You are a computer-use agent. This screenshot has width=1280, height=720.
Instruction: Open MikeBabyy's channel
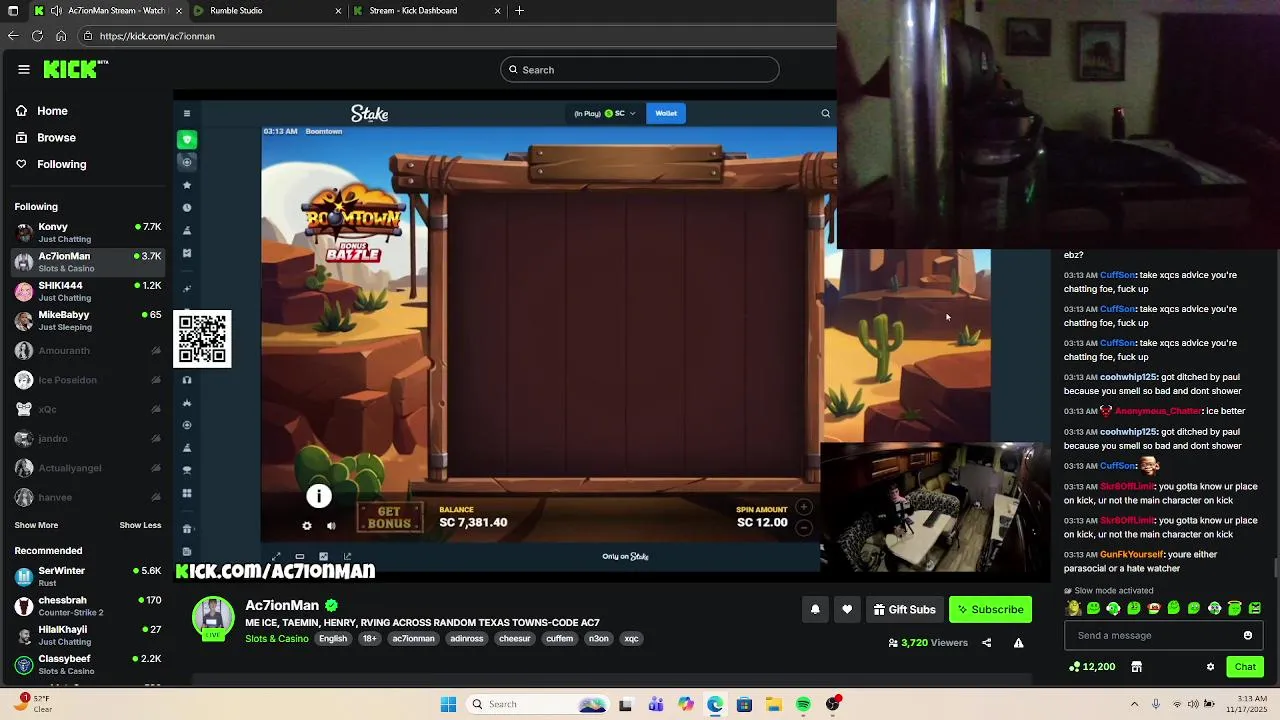87,320
